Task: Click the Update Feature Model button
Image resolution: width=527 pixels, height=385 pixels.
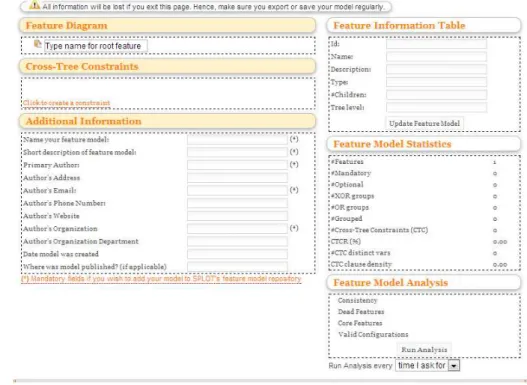Action: (424, 124)
